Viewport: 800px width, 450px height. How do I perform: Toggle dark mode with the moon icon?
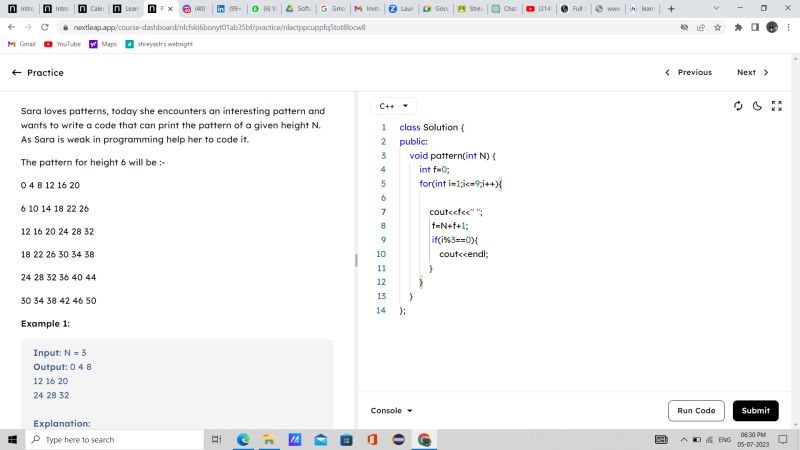(x=757, y=106)
